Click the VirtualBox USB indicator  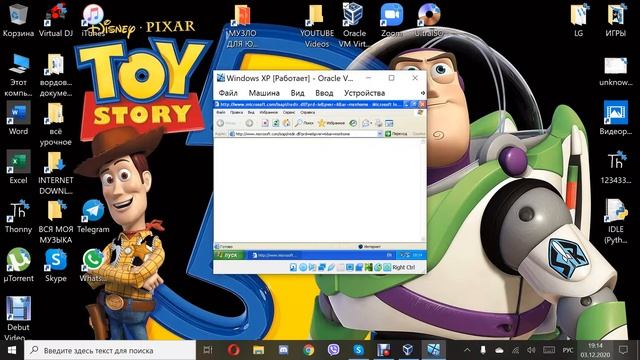pos(331,267)
